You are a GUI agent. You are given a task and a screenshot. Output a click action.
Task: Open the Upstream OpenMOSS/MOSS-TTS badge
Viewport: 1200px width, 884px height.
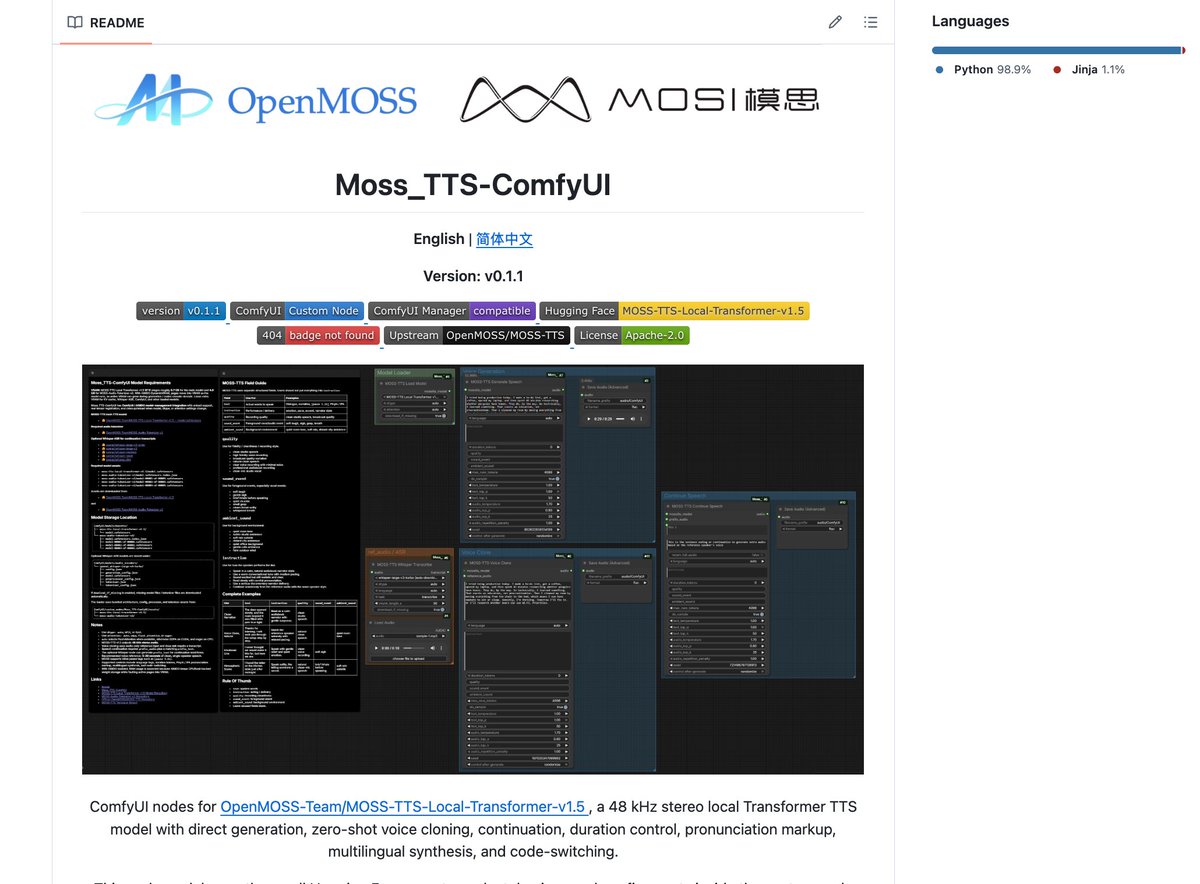click(x=476, y=335)
